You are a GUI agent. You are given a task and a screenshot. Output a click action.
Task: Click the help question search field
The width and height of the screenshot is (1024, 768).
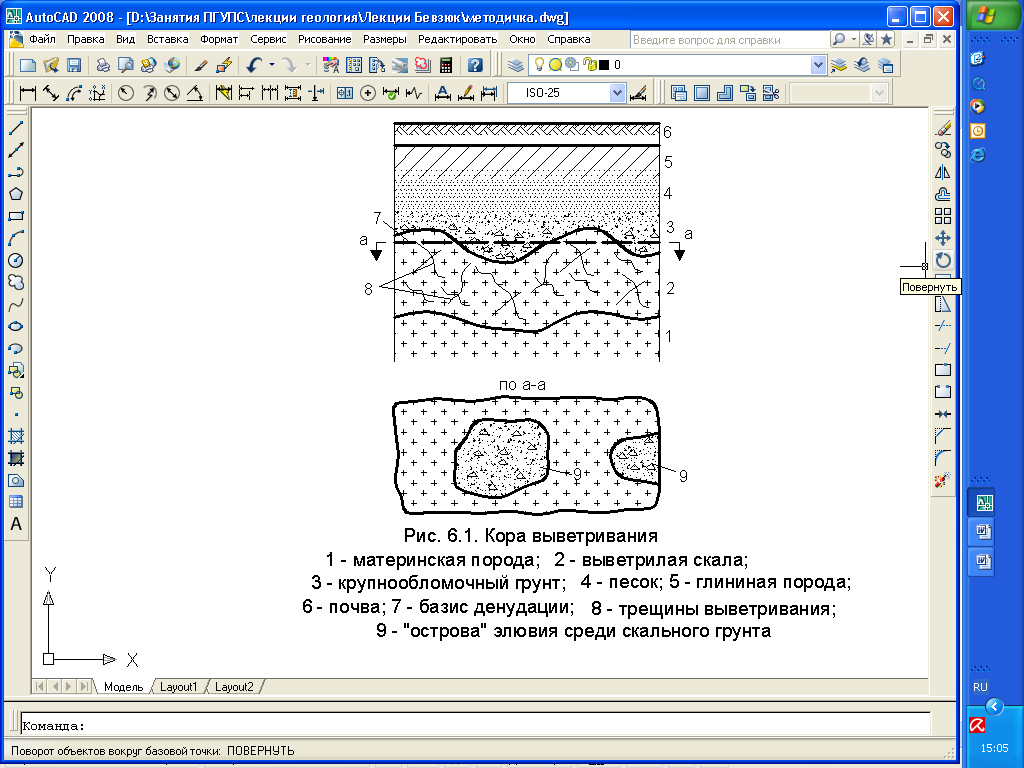pos(730,40)
